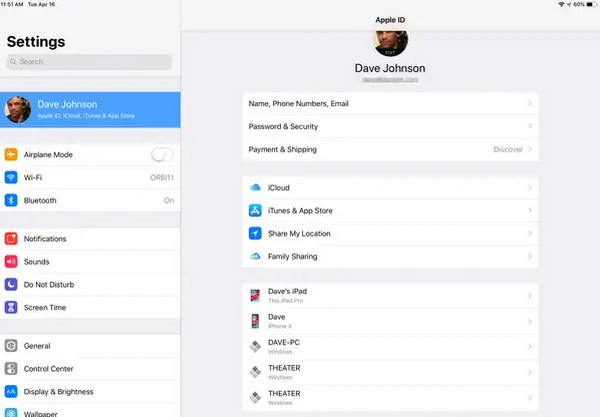Image resolution: width=600 pixels, height=417 pixels.
Task: Tap the Wallpaper label in sidebar
Action: 41,414
